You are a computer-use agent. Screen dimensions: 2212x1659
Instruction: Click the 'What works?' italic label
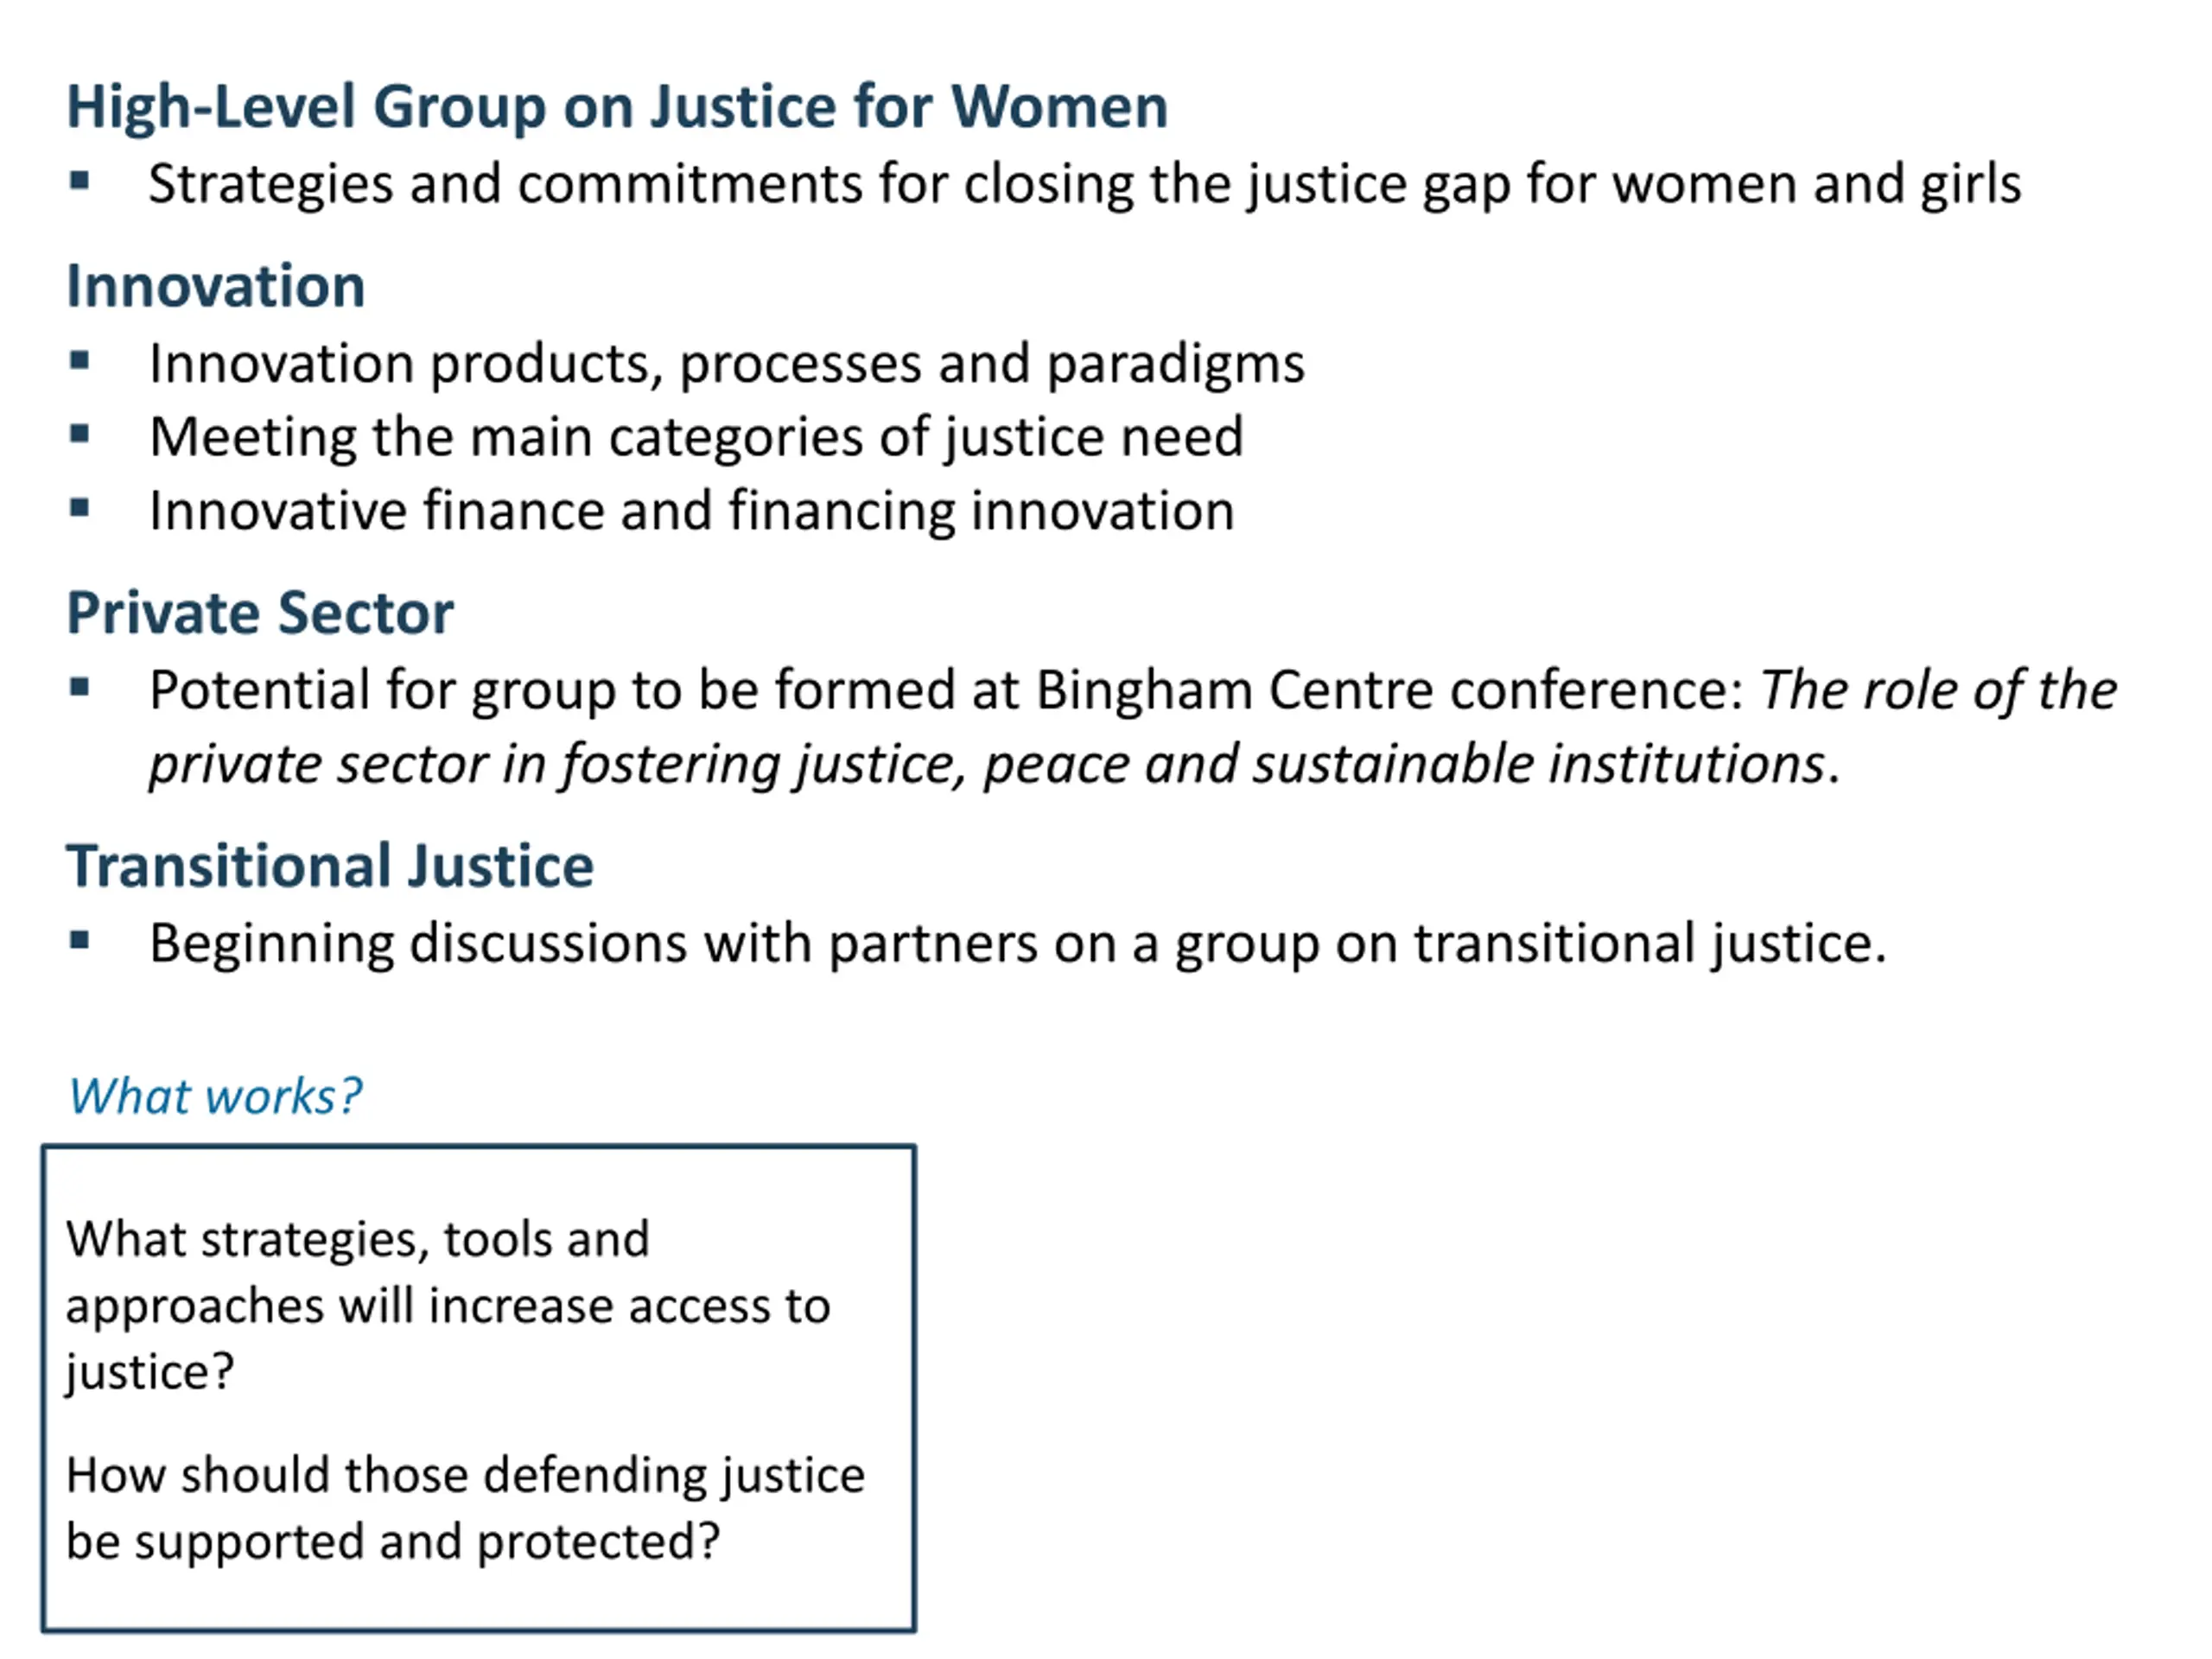(215, 1096)
